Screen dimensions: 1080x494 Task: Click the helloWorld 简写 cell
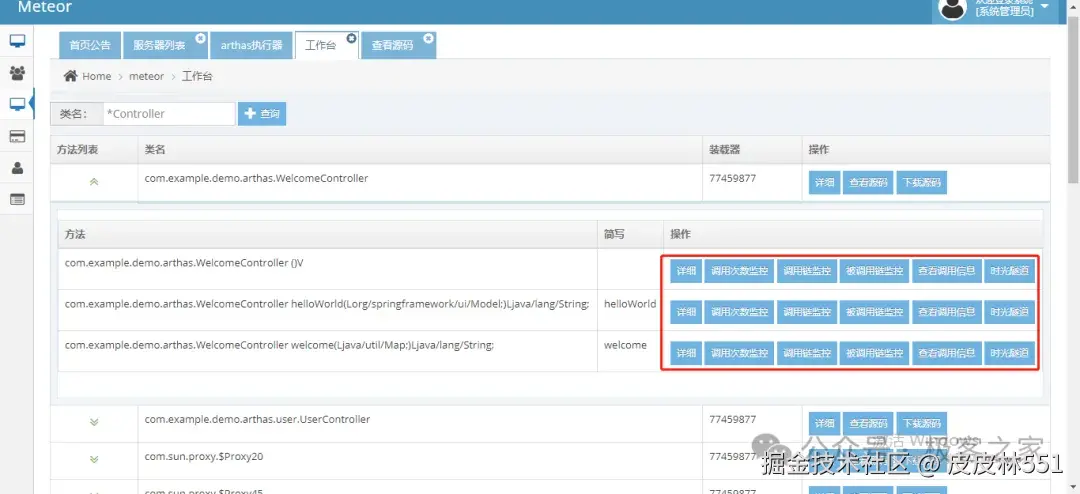(630, 304)
